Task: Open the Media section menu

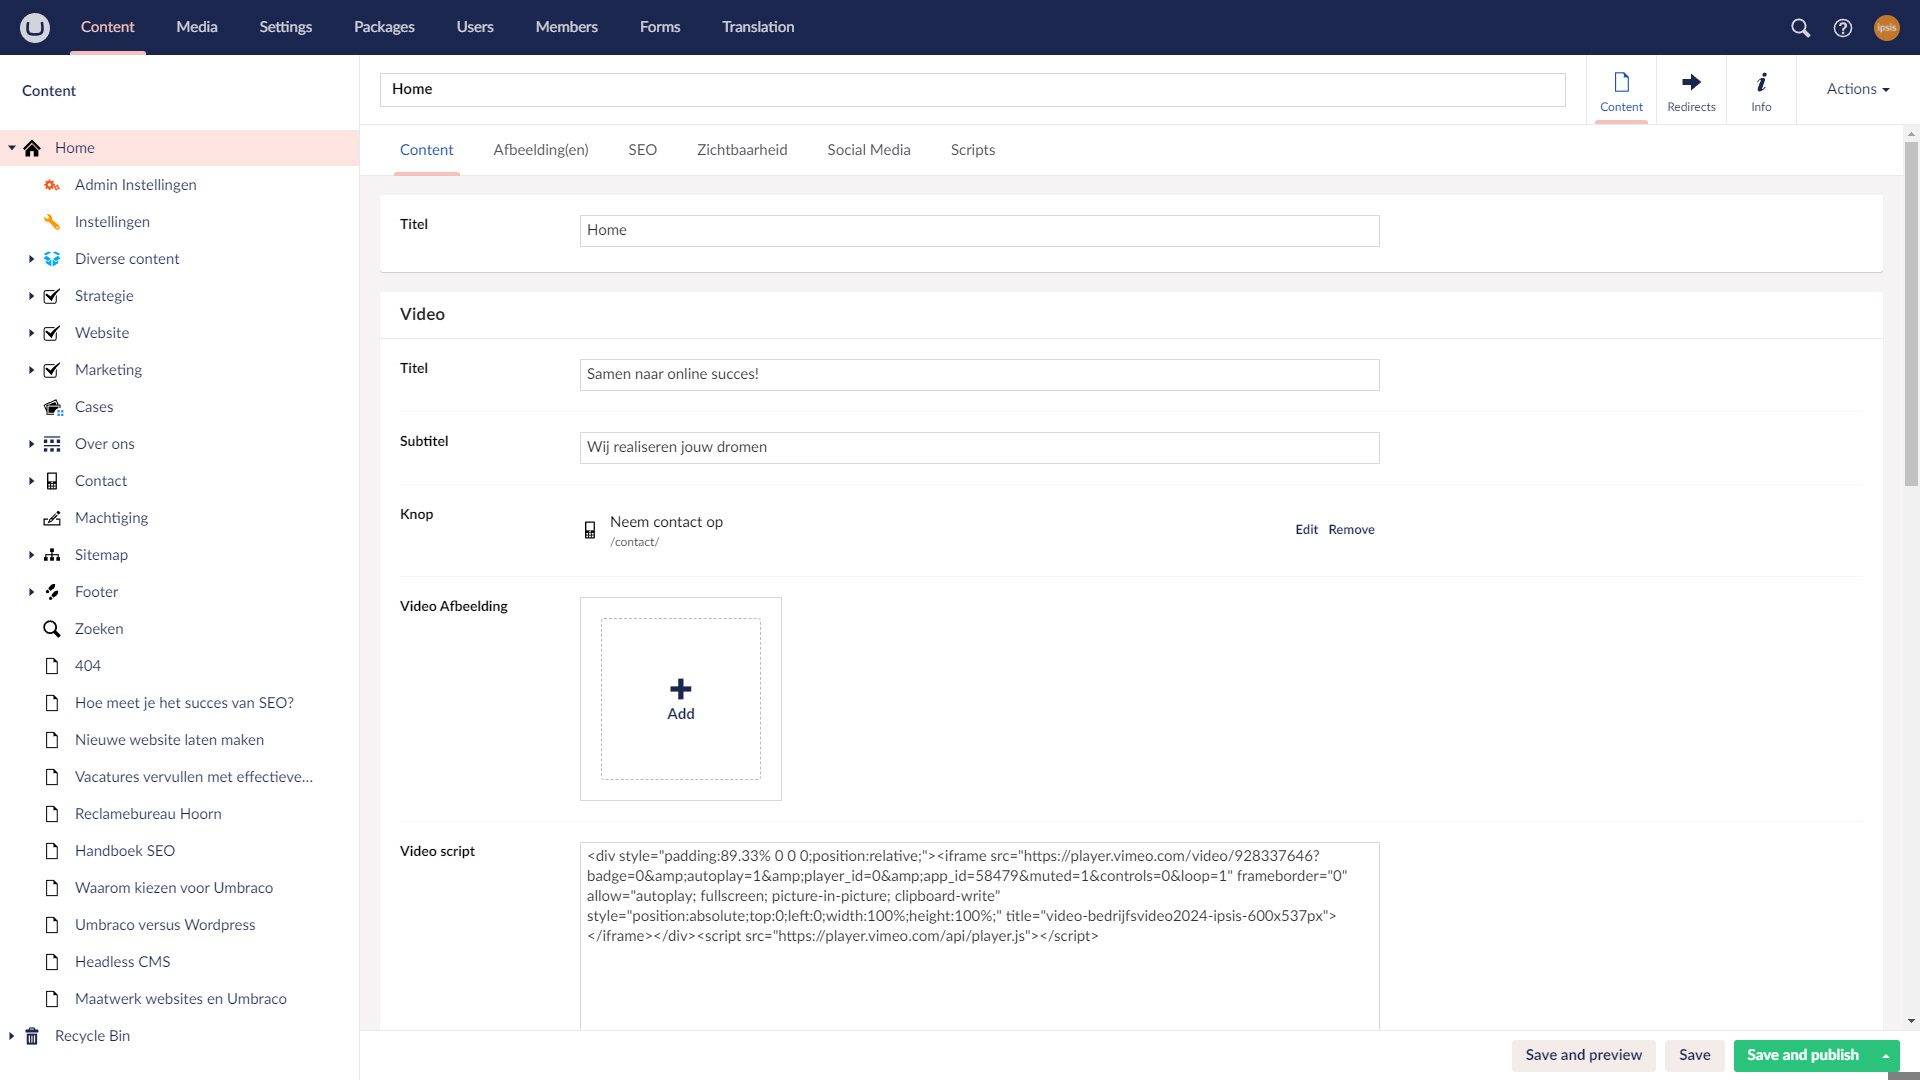Action: [x=196, y=27]
